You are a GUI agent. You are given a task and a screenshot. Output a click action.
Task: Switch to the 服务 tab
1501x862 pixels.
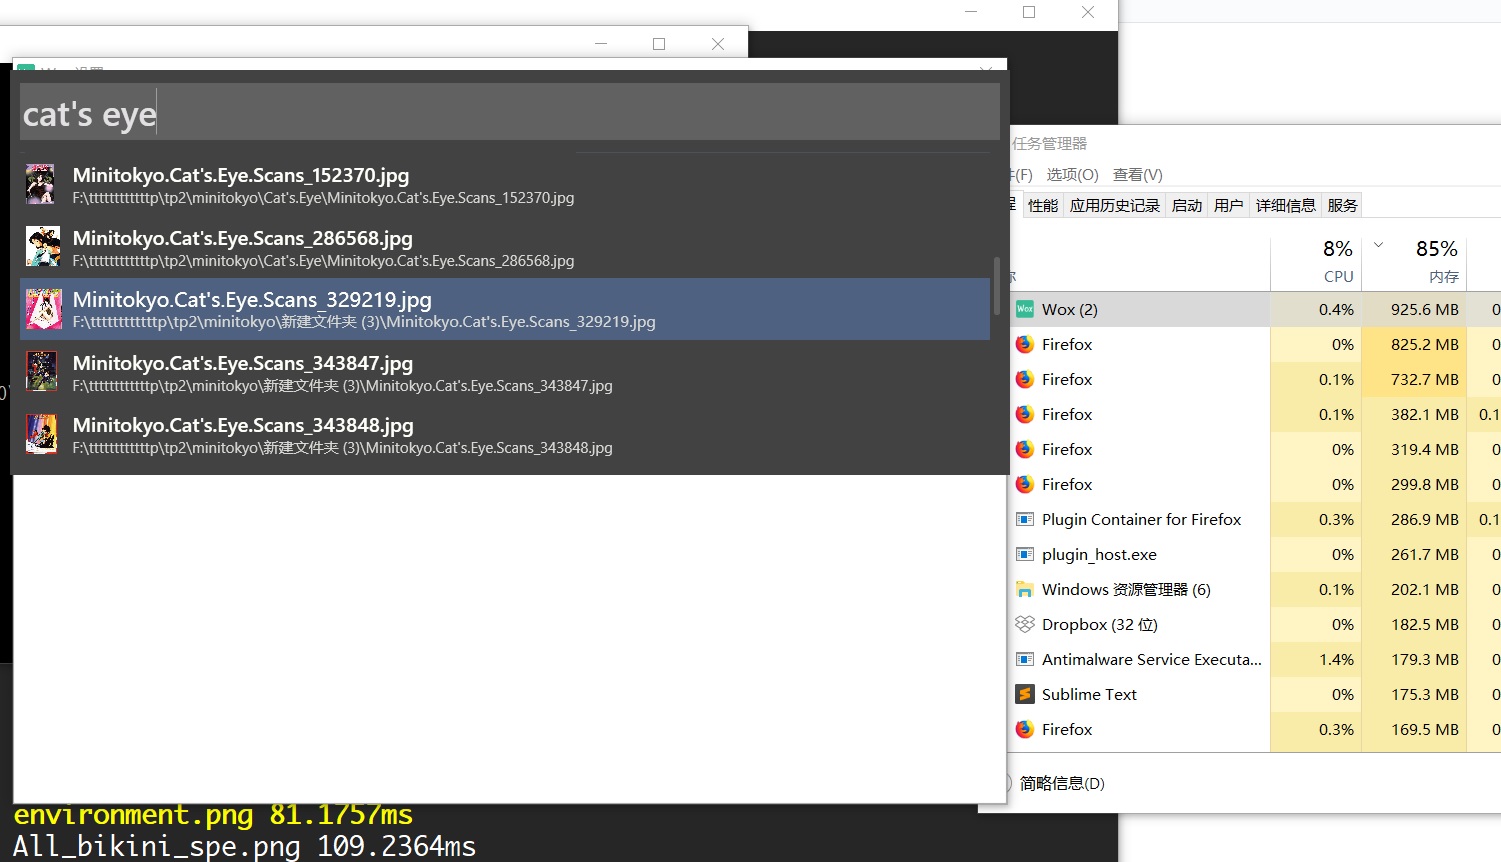1342,205
